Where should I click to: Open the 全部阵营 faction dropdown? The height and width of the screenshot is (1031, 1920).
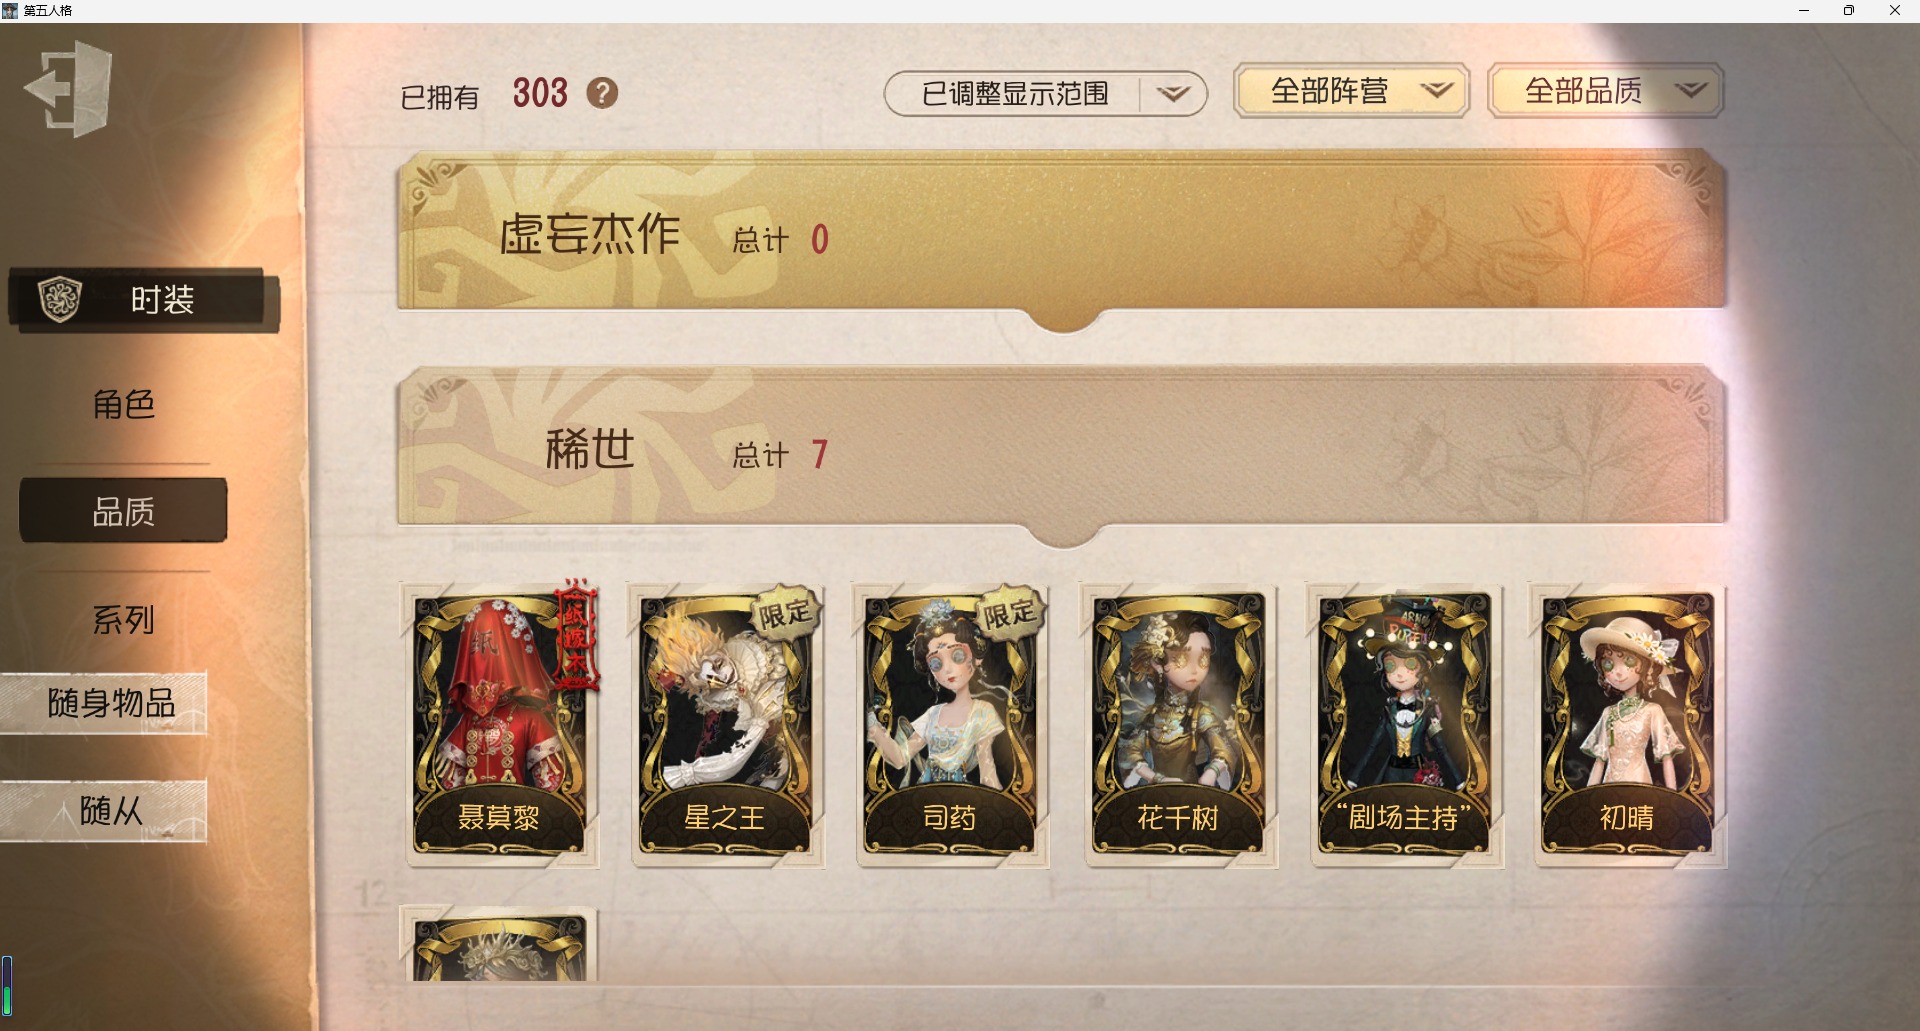pyautogui.click(x=1352, y=91)
